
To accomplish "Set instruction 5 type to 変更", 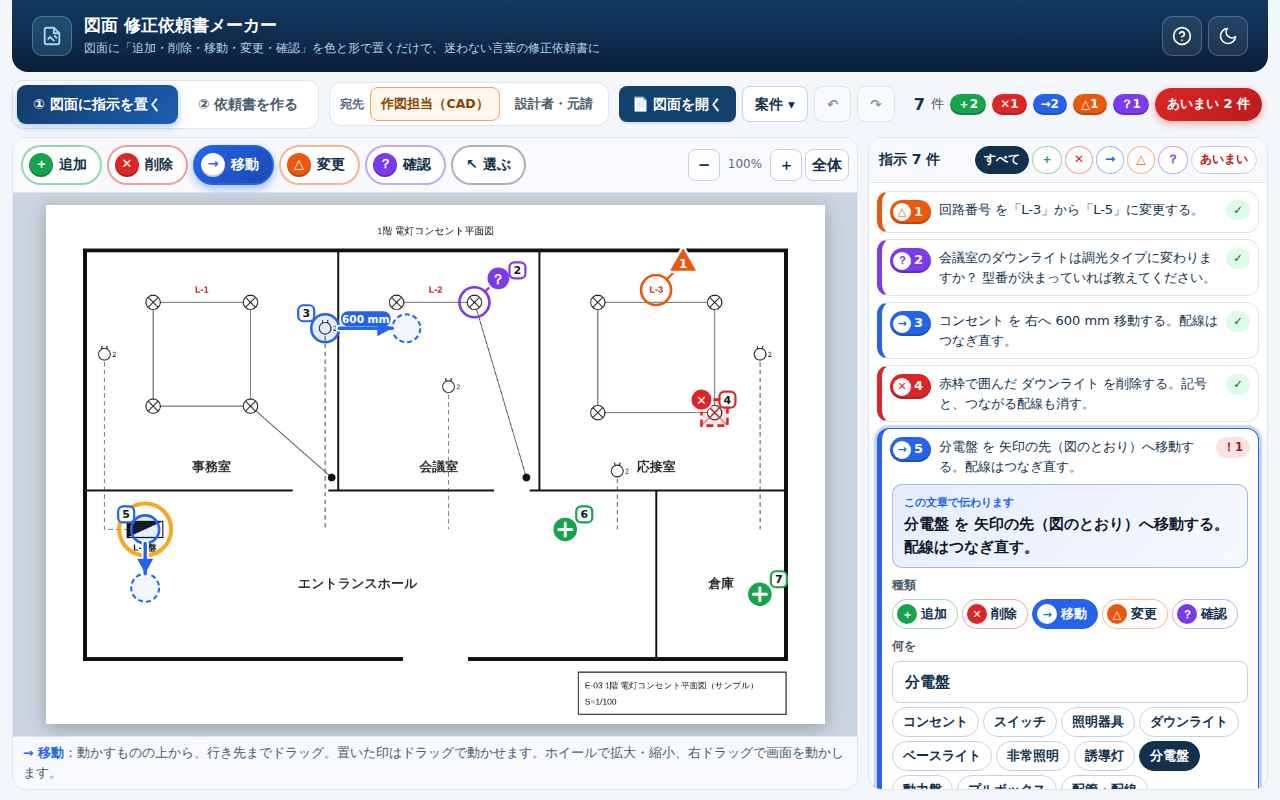I will pyautogui.click(x=1135, y=614).
